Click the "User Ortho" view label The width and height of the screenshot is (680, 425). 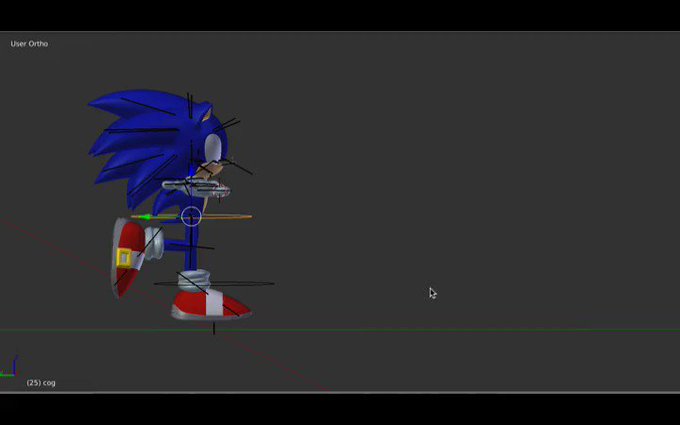(x=29, y=44)
